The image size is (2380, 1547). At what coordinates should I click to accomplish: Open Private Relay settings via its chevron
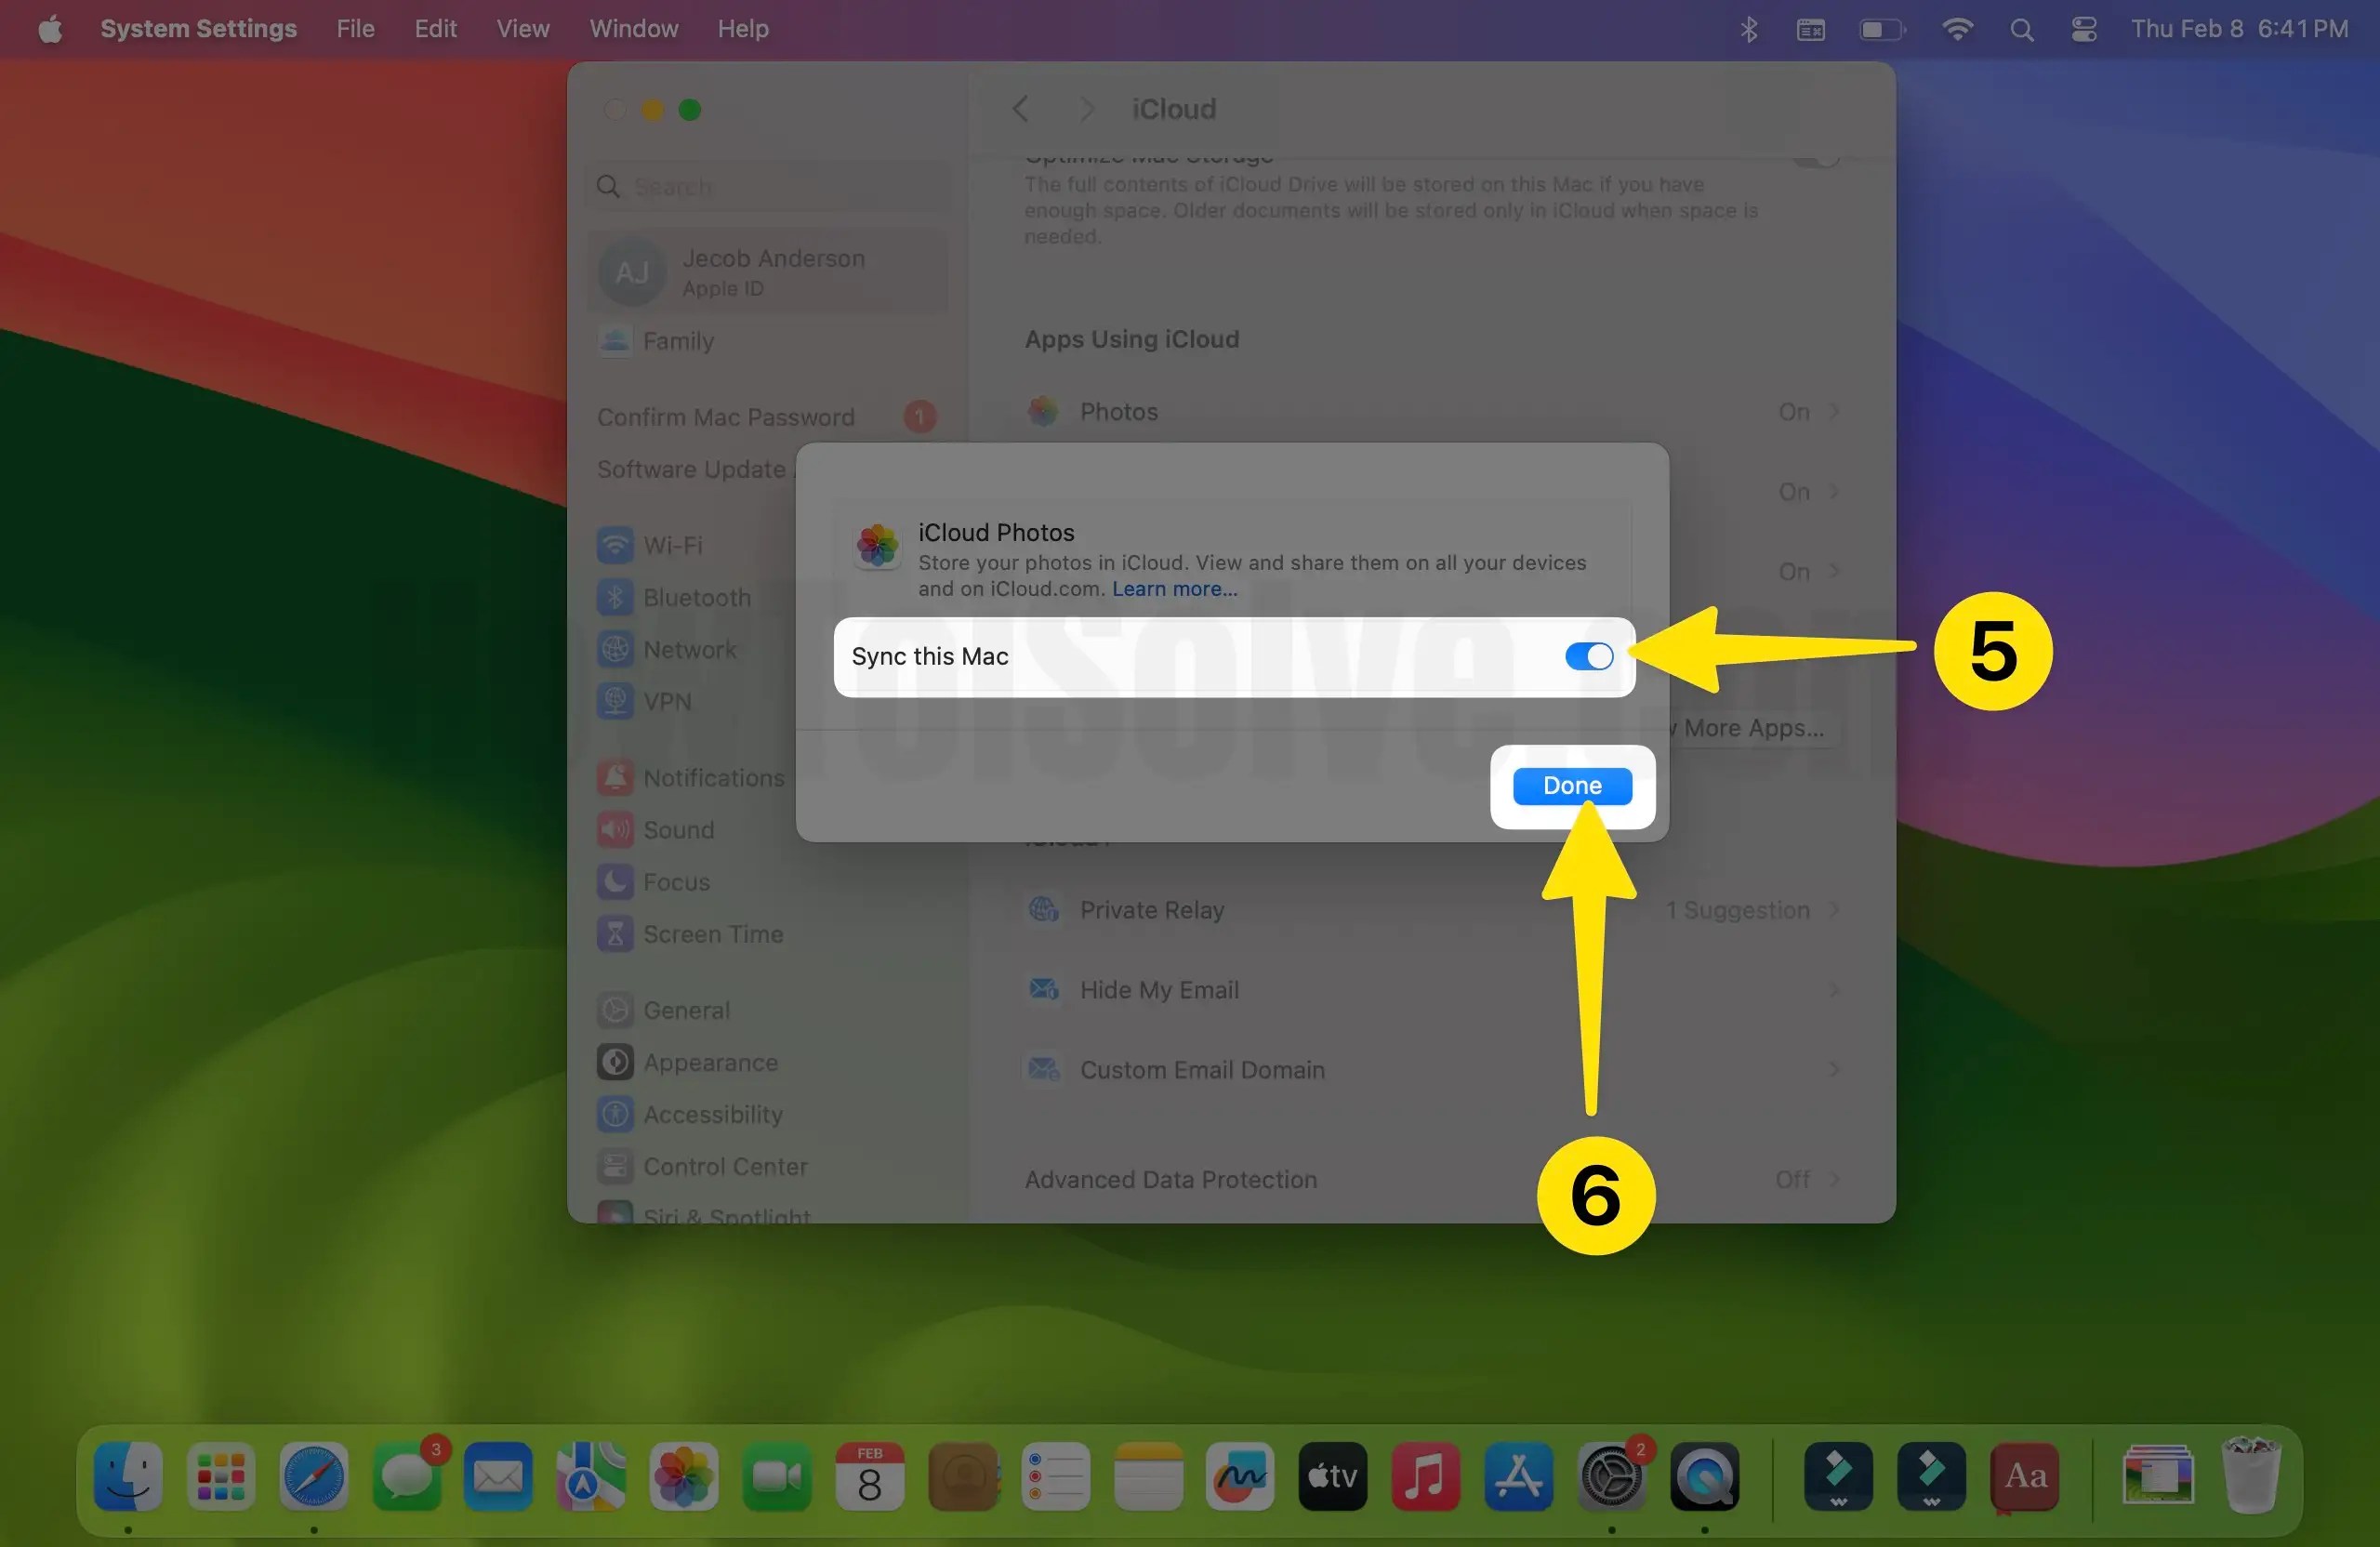pyautogui.click(x=1835, y=909)
